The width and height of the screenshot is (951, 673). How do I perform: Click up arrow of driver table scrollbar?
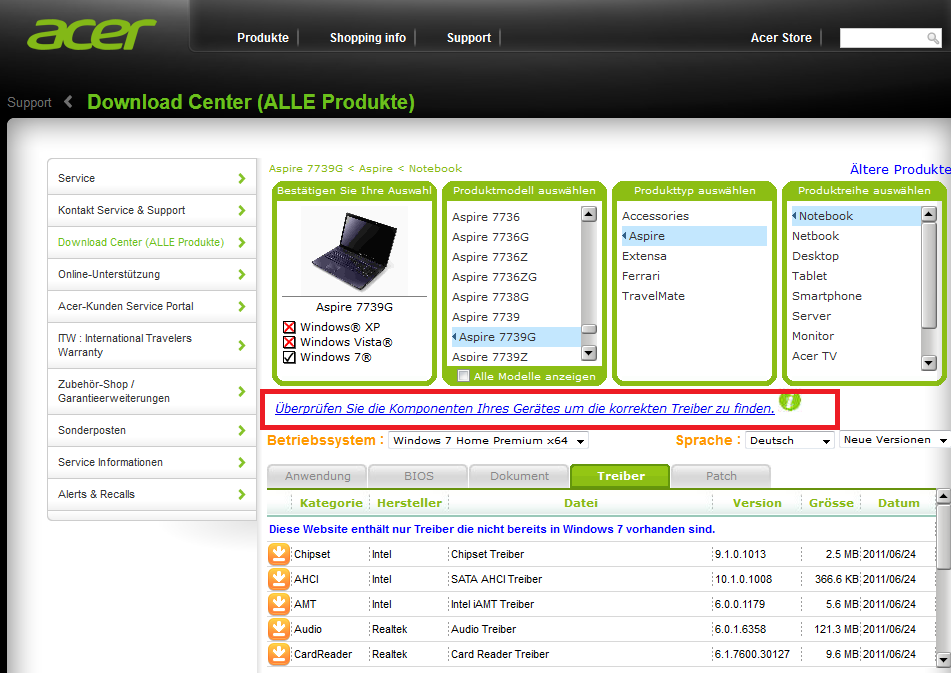click(x=943, y=497)
